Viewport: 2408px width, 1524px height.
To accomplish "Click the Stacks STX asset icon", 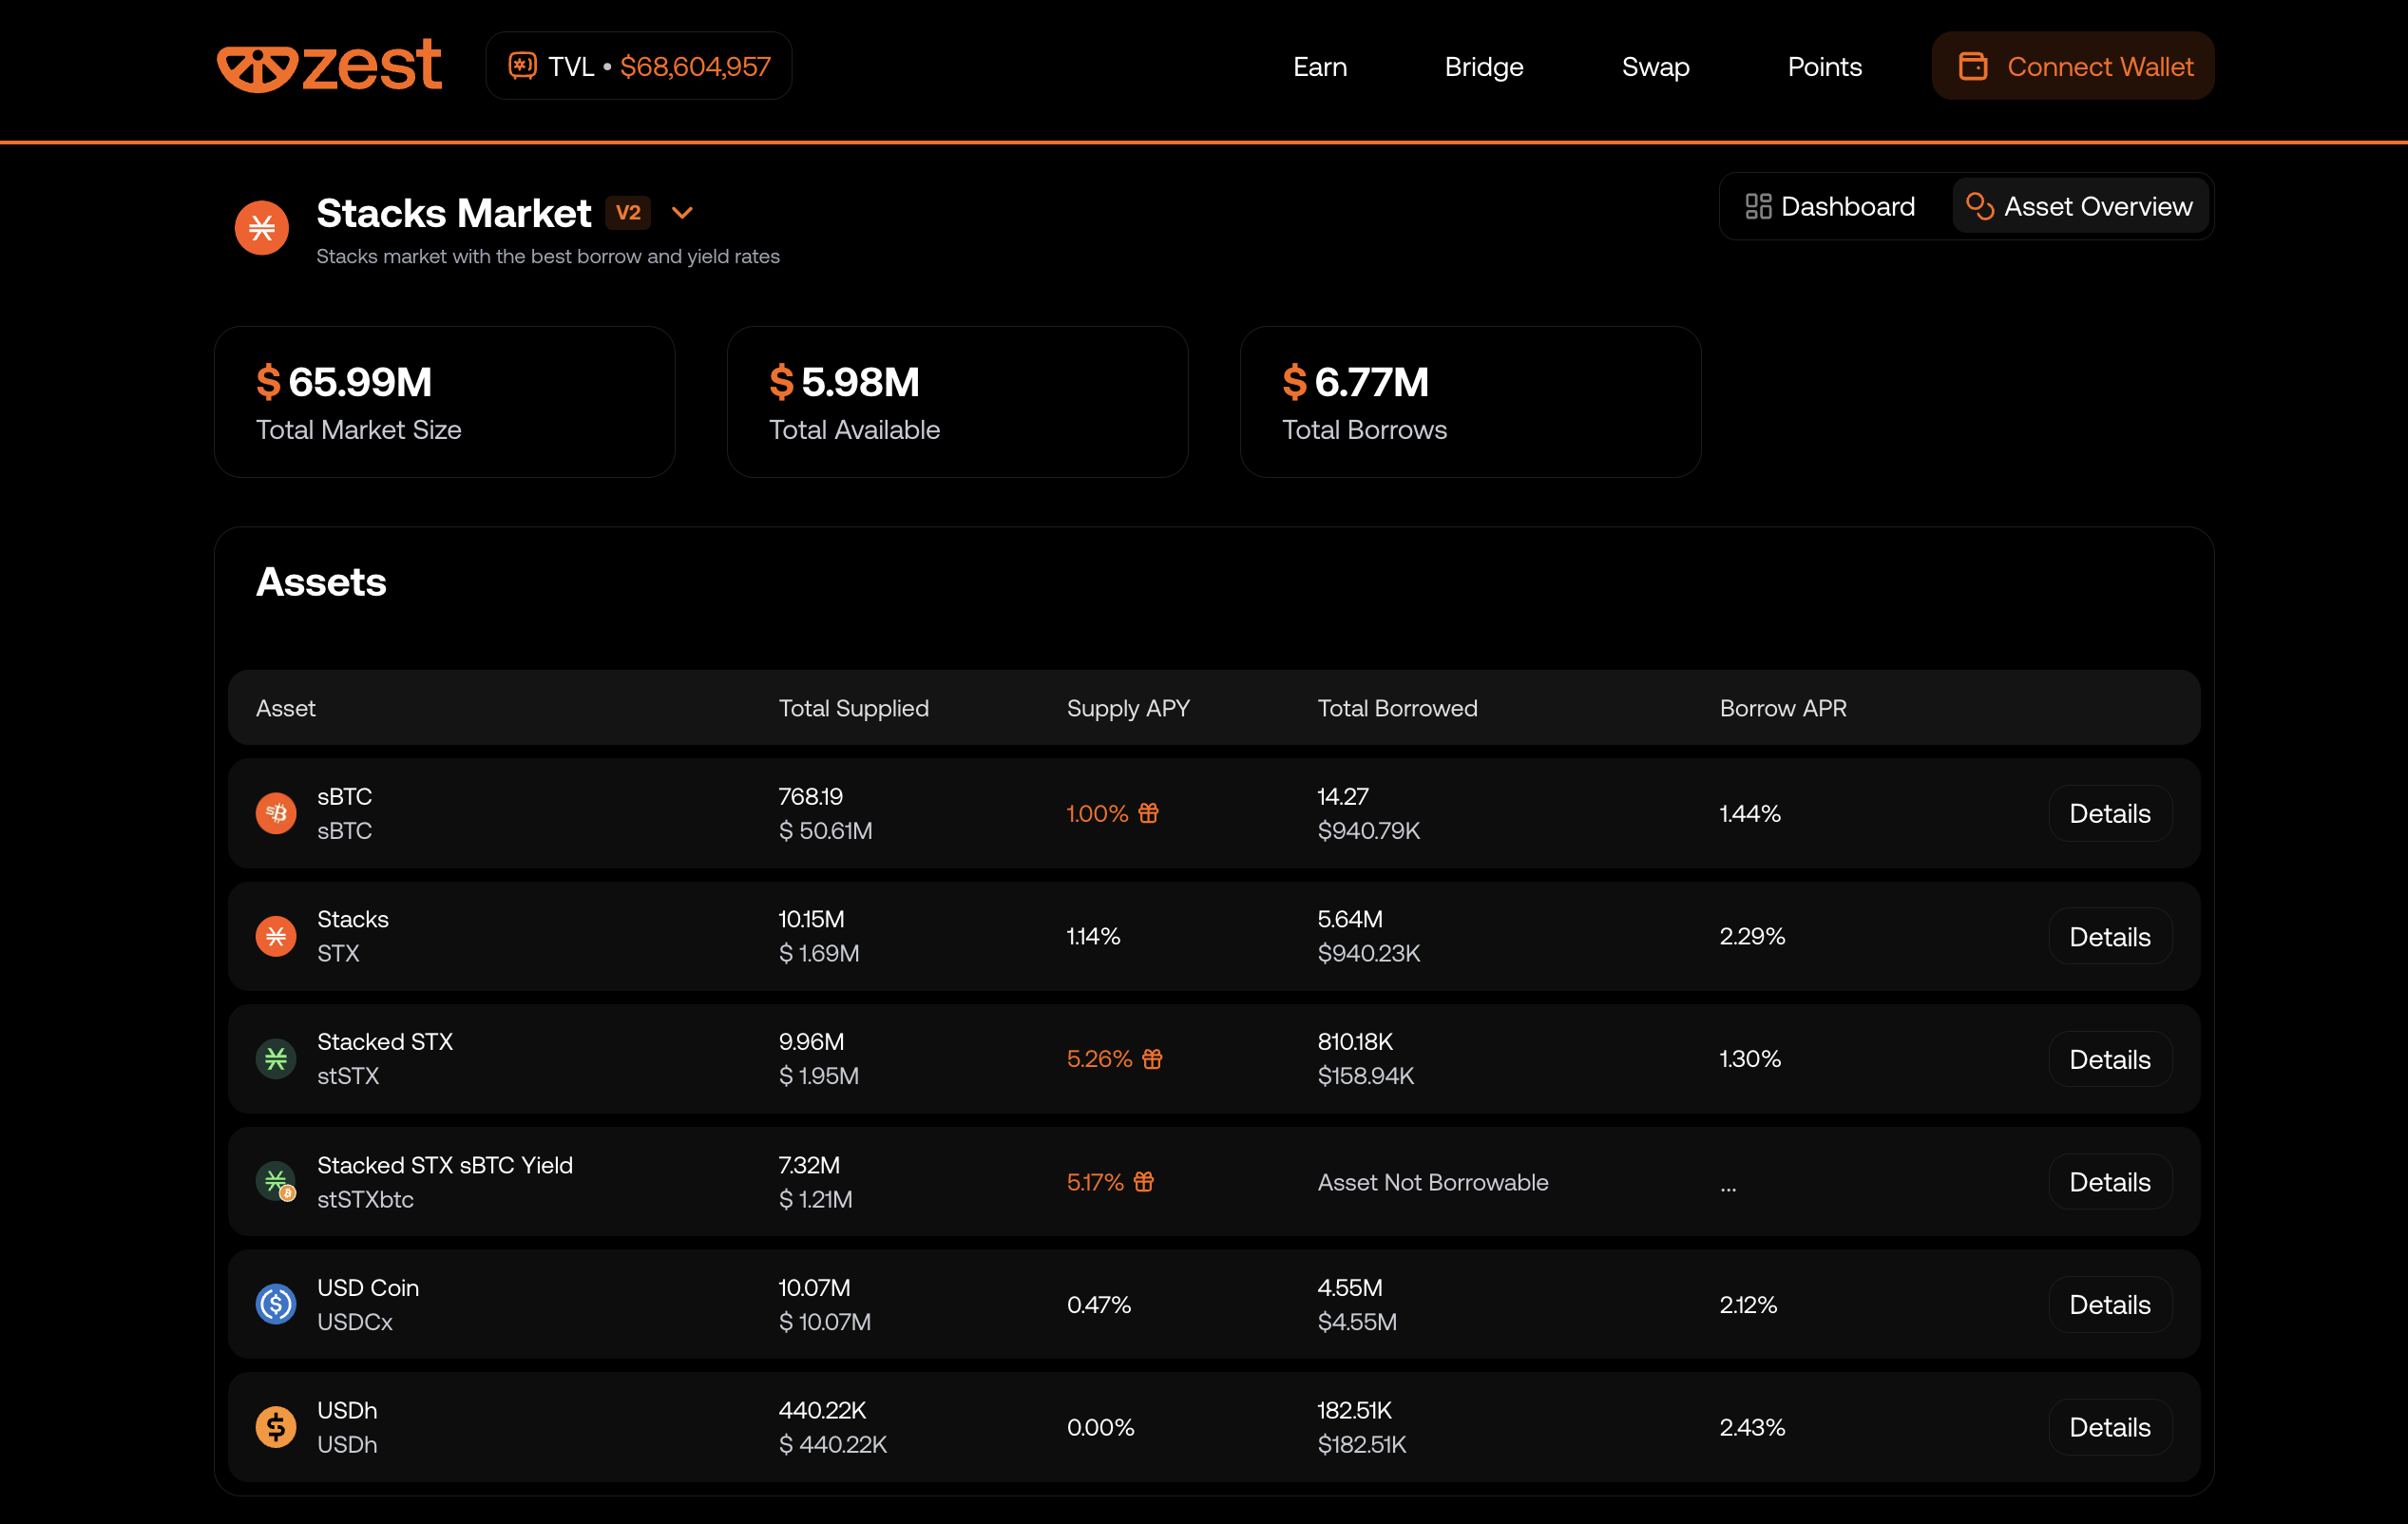I will (x=276, y=936).
